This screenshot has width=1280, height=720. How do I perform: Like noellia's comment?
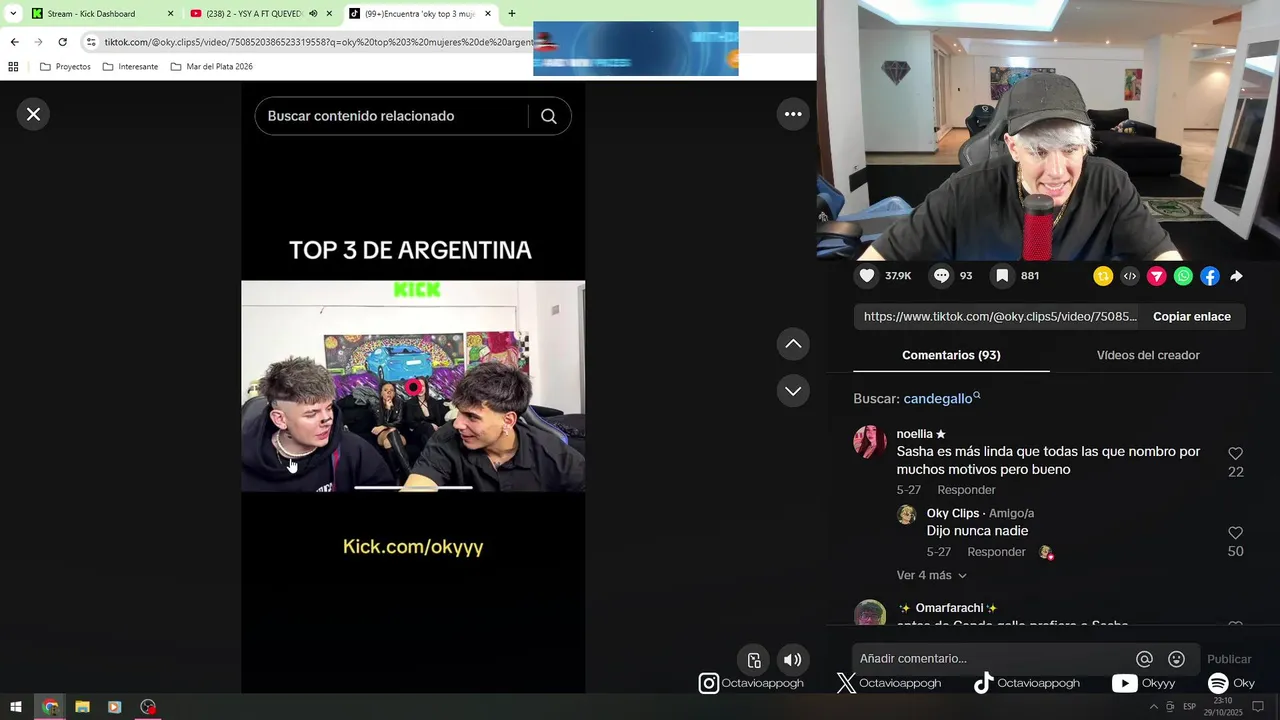tap(1235, 454)
